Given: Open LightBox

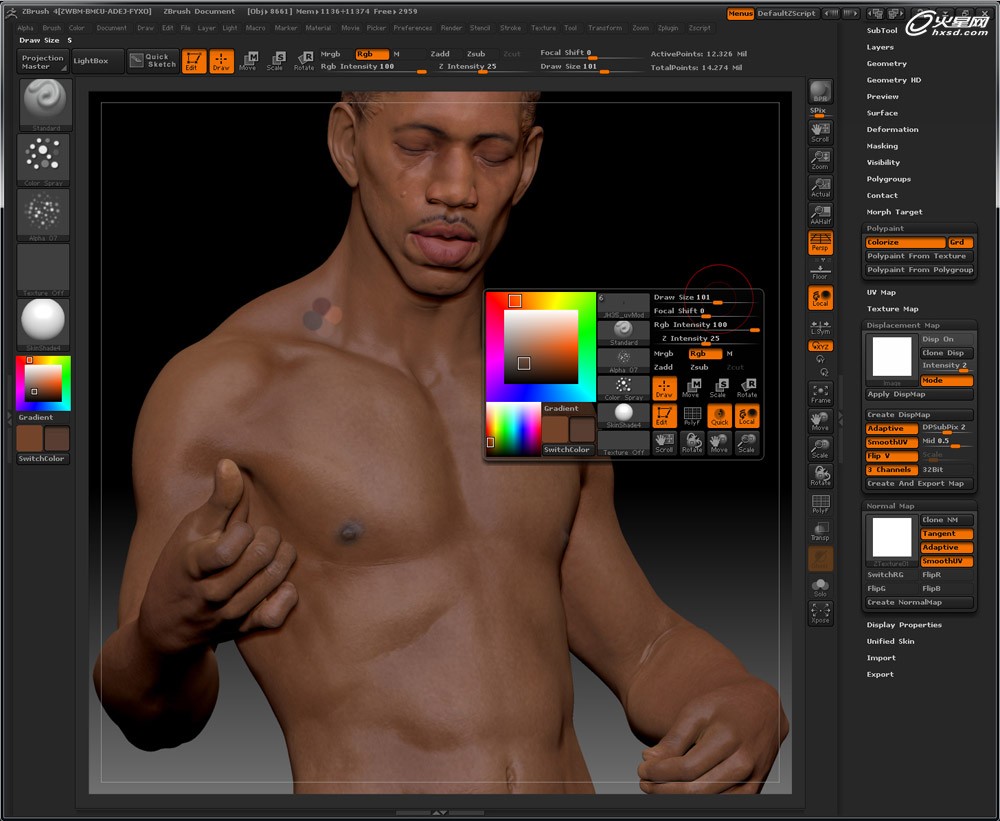Looking at the screenshot, I should [97, 61].
